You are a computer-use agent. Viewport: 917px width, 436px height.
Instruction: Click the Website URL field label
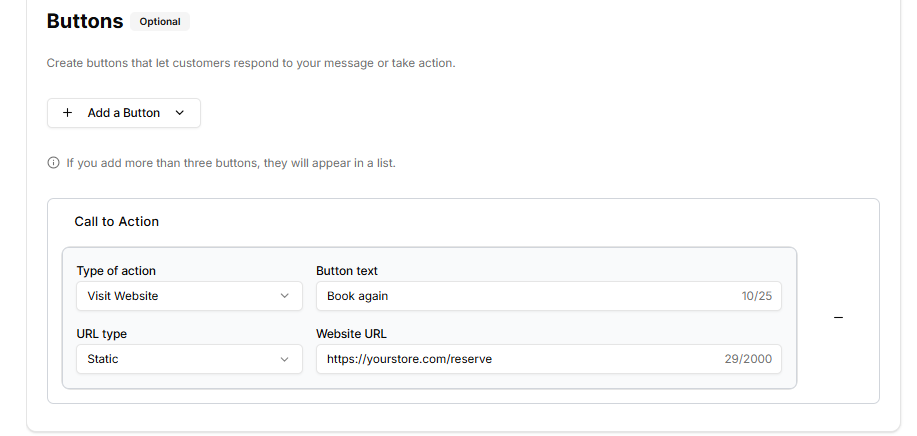pyautogui.click(x=352, y=334)
